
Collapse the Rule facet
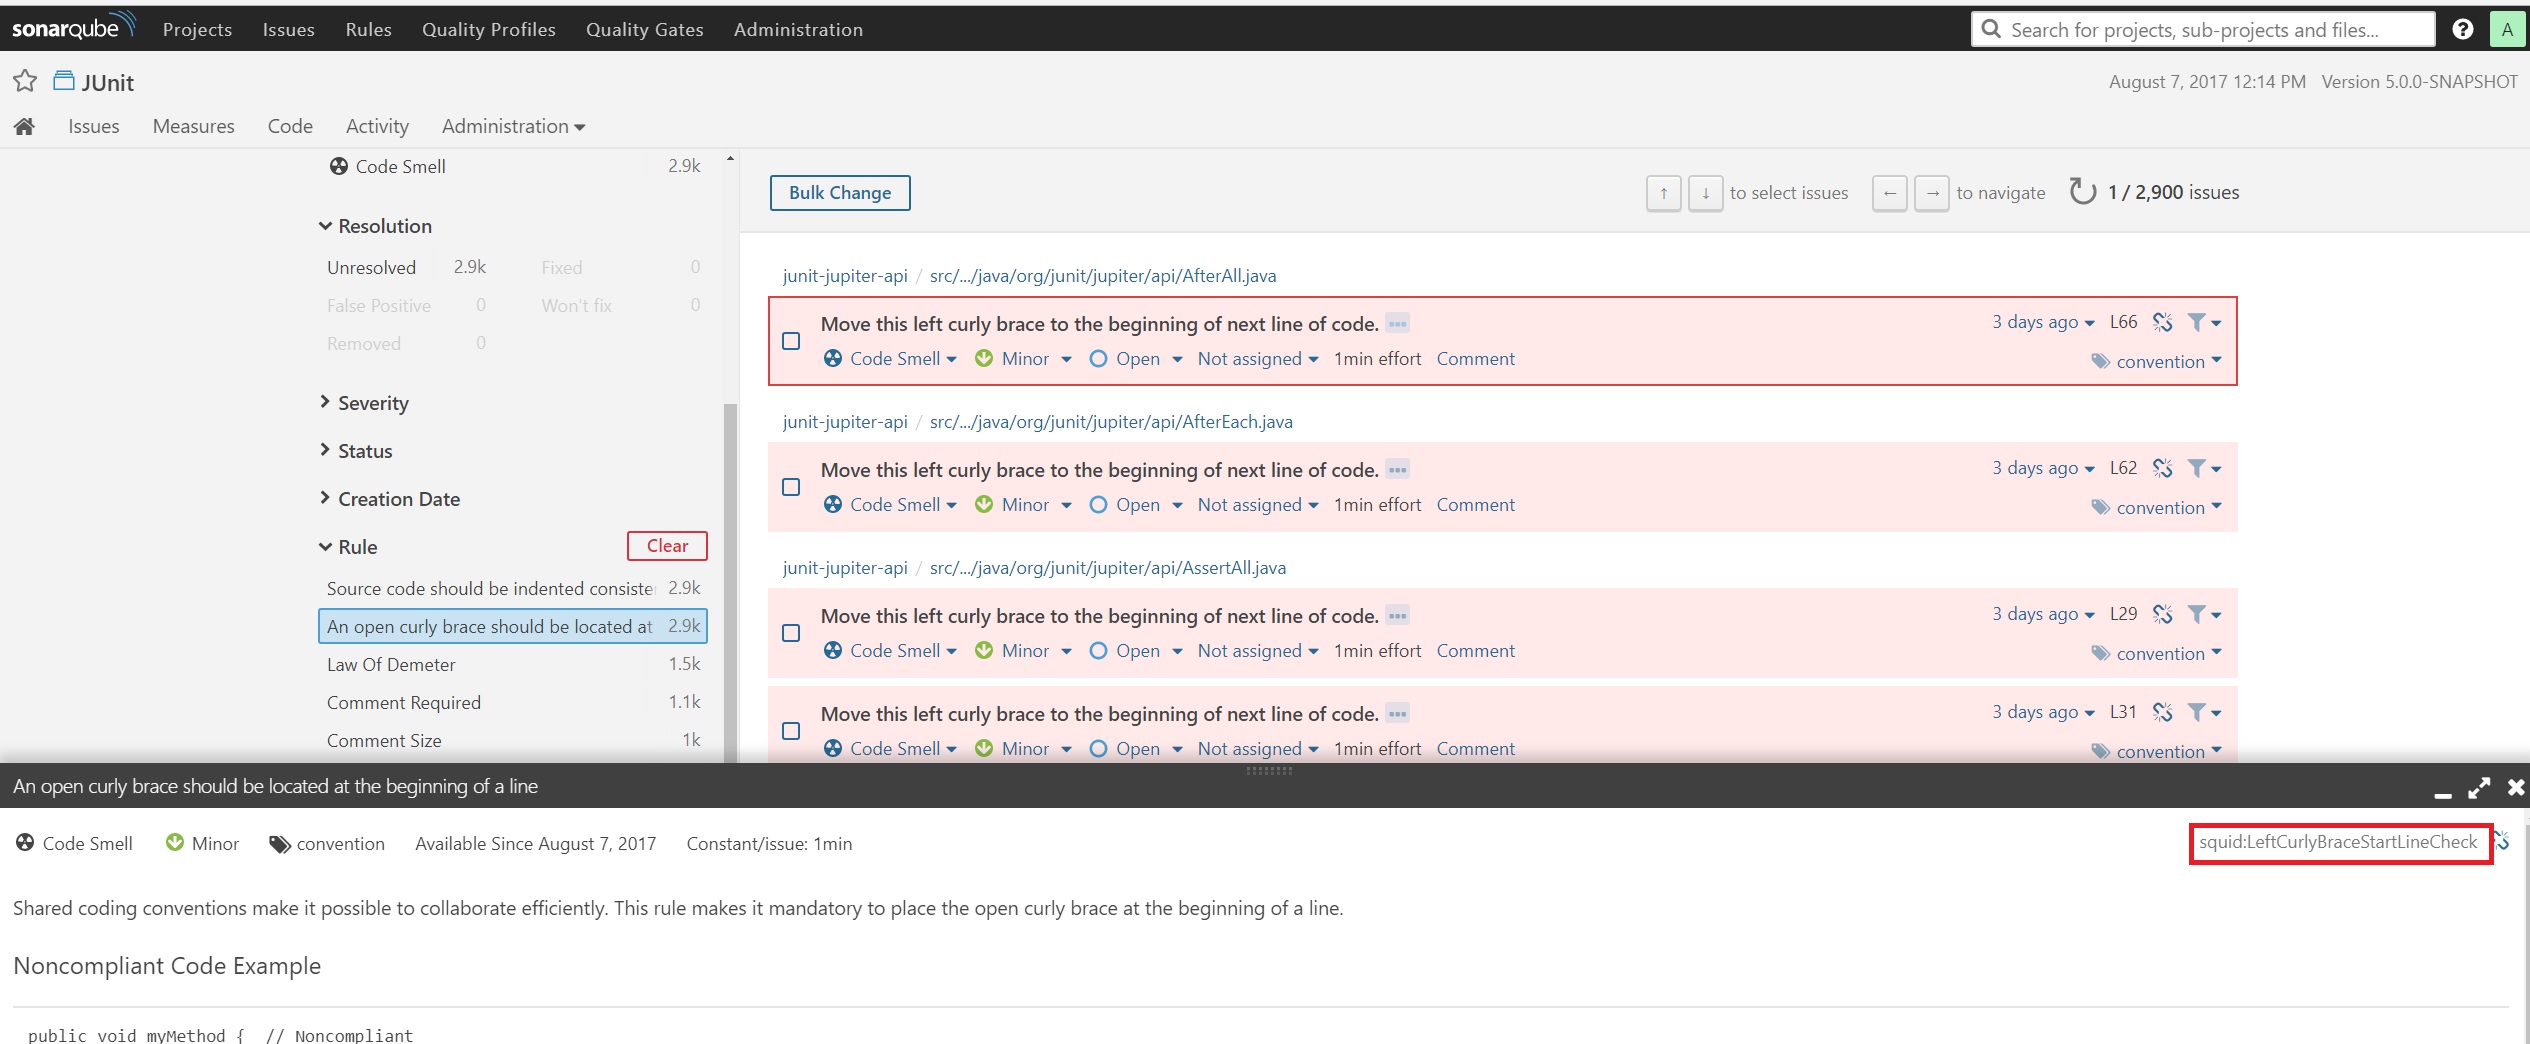348,547
